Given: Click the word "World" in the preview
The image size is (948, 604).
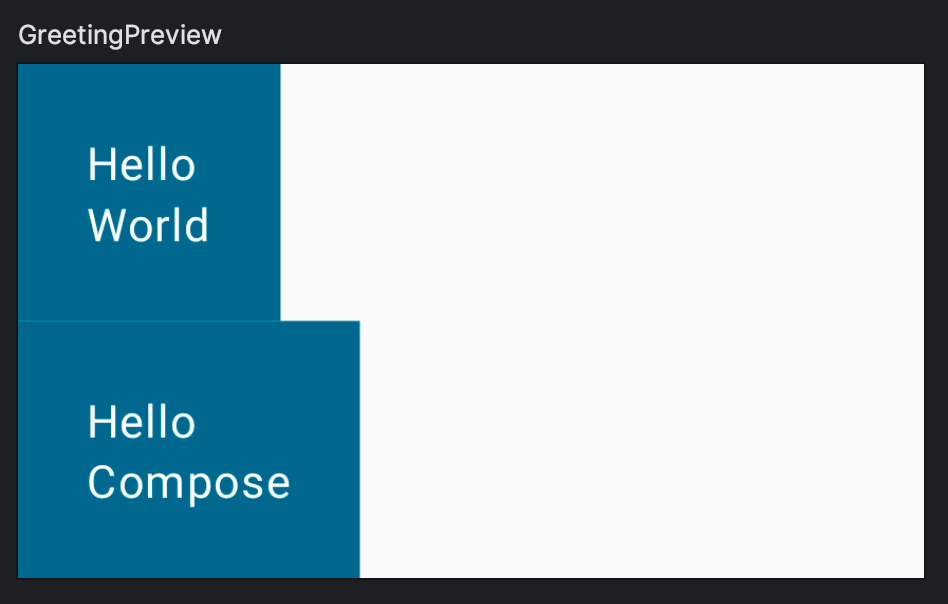Looking at the screenshot, I should pyautogui.click(x=148, y=226).
